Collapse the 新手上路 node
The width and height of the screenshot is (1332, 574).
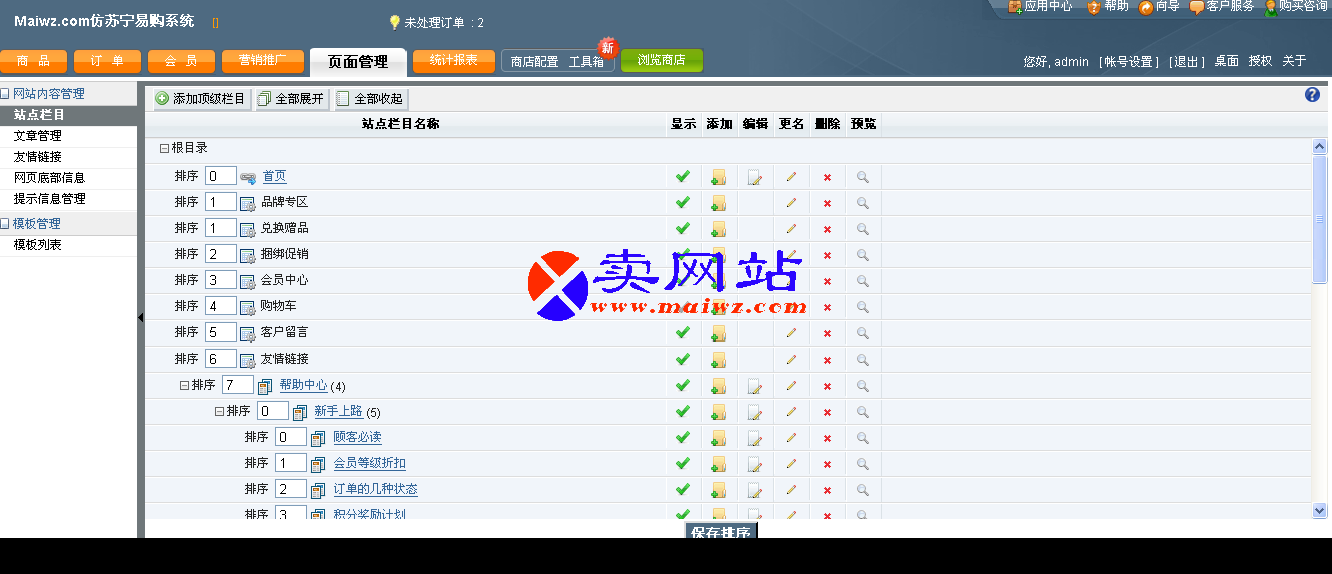tap(219, 411)
